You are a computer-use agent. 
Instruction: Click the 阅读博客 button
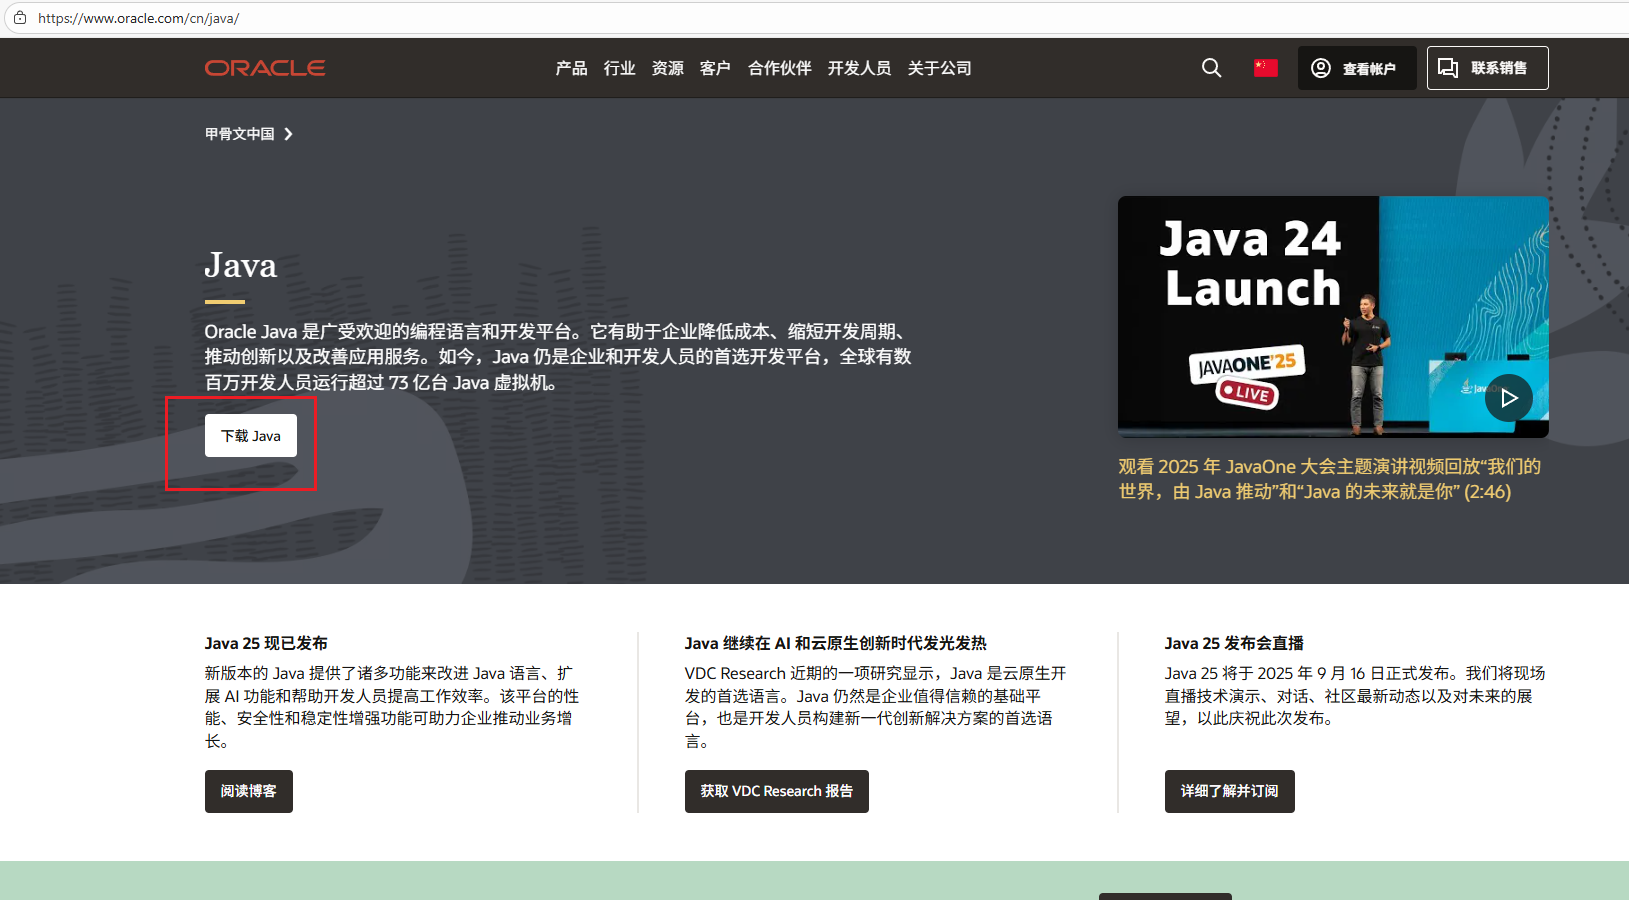coord(248,791)
